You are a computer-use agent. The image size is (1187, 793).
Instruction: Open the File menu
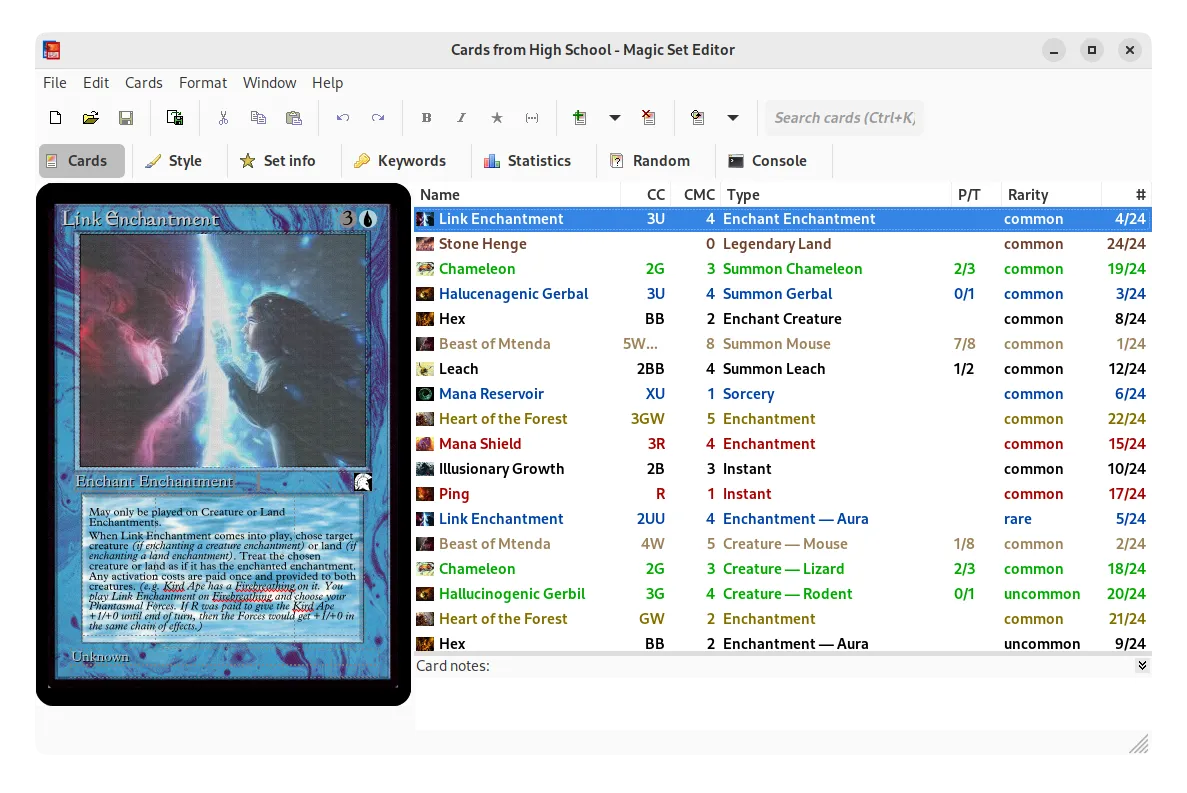tap(55, 82)
